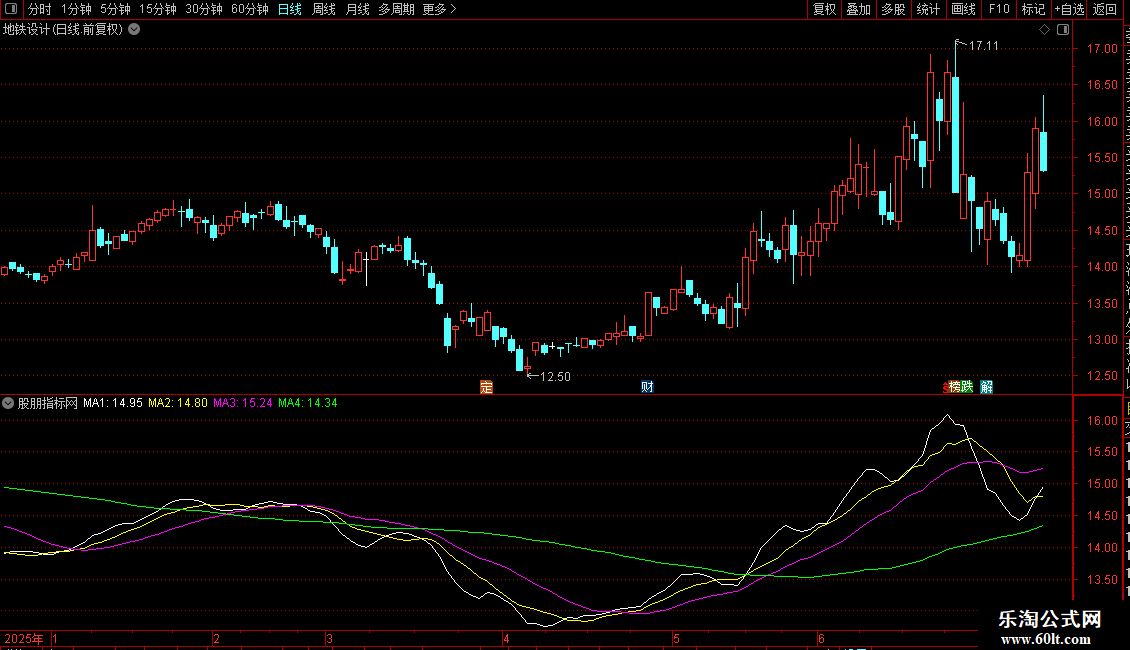Screen dimensions: 1130x650
Task: Click month 3 marker on time axis
Action: coord(329,638)
